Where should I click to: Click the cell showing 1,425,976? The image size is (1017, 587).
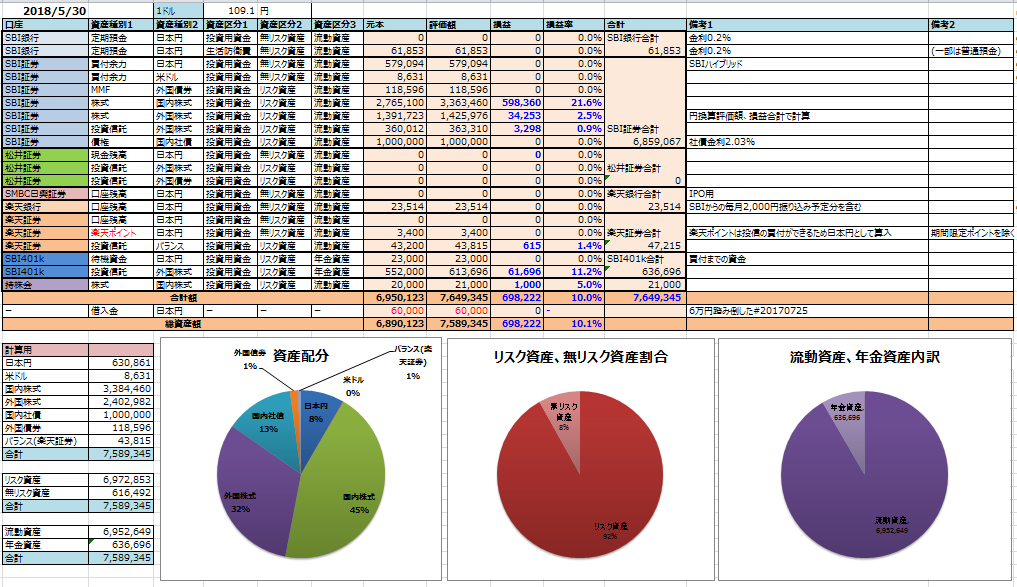(459, 115)
